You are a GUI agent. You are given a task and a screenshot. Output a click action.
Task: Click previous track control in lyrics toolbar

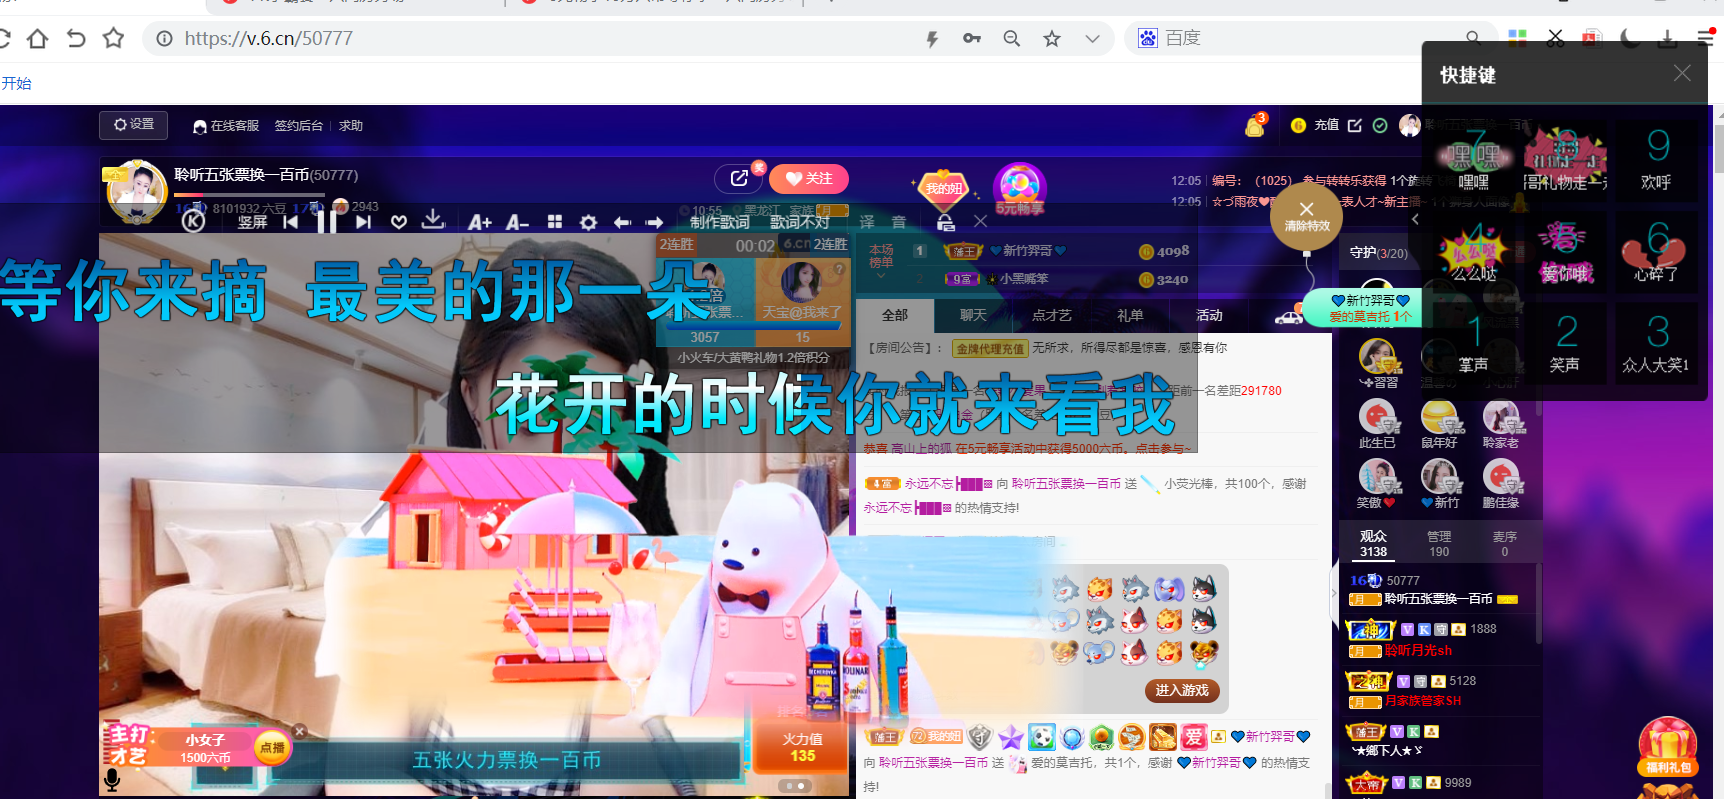point(291,222)
